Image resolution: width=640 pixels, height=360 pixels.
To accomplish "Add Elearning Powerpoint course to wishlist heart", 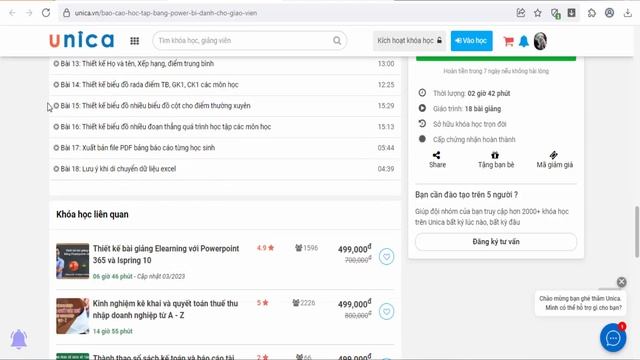I will pyautogui.click(x=386, y=257).
